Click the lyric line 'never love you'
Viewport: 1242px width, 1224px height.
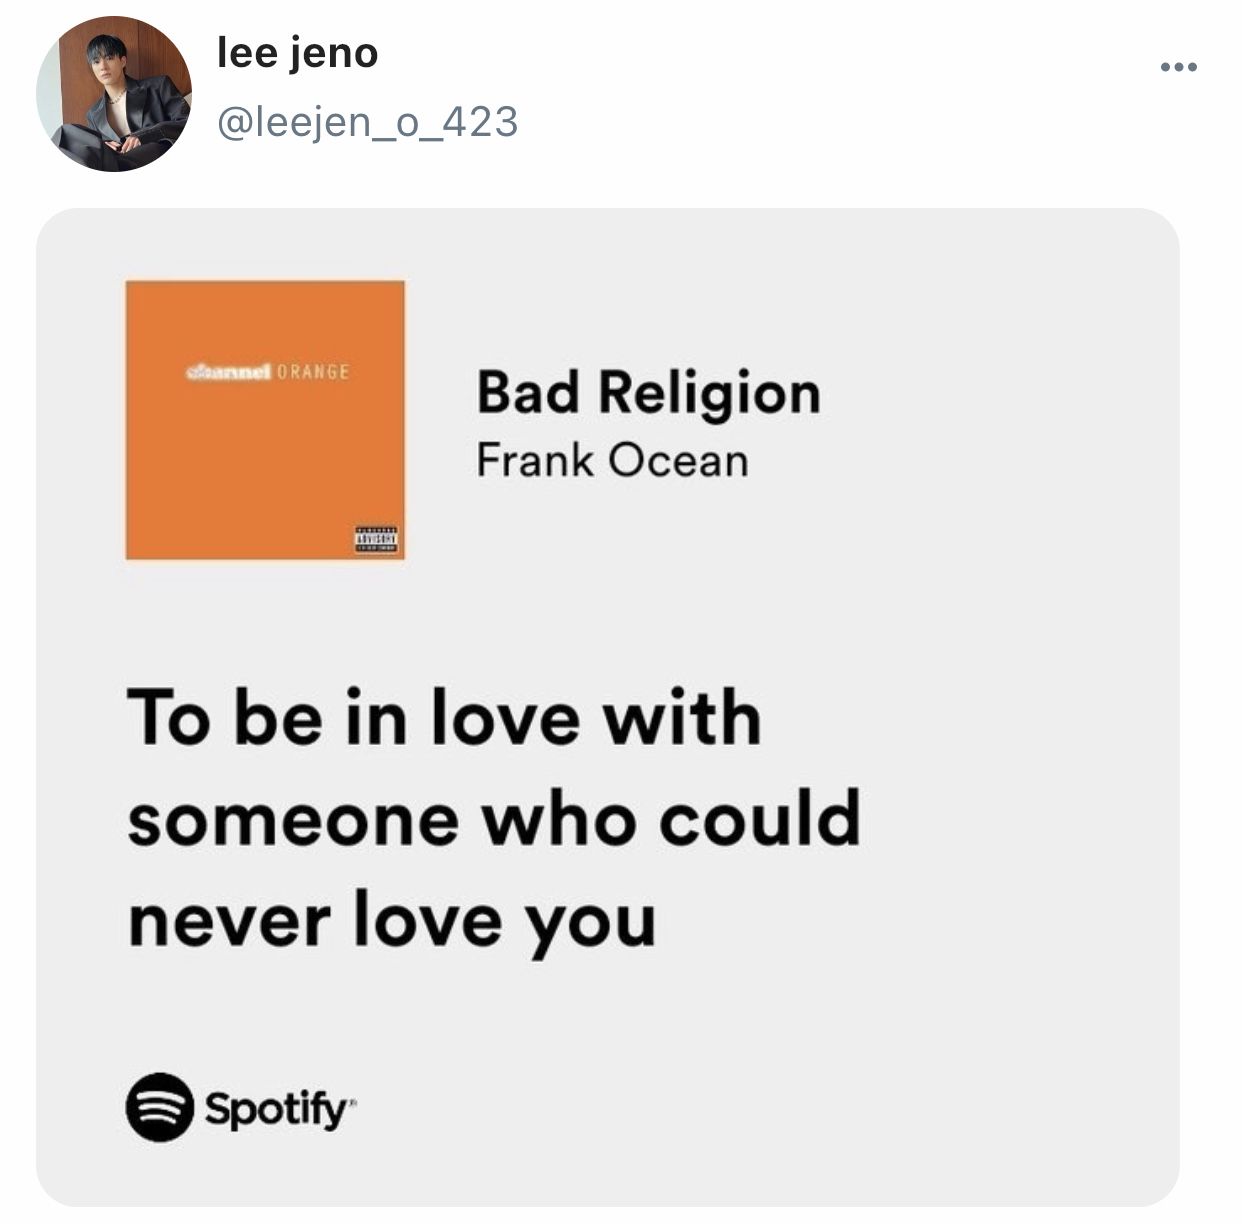[392, 923]
